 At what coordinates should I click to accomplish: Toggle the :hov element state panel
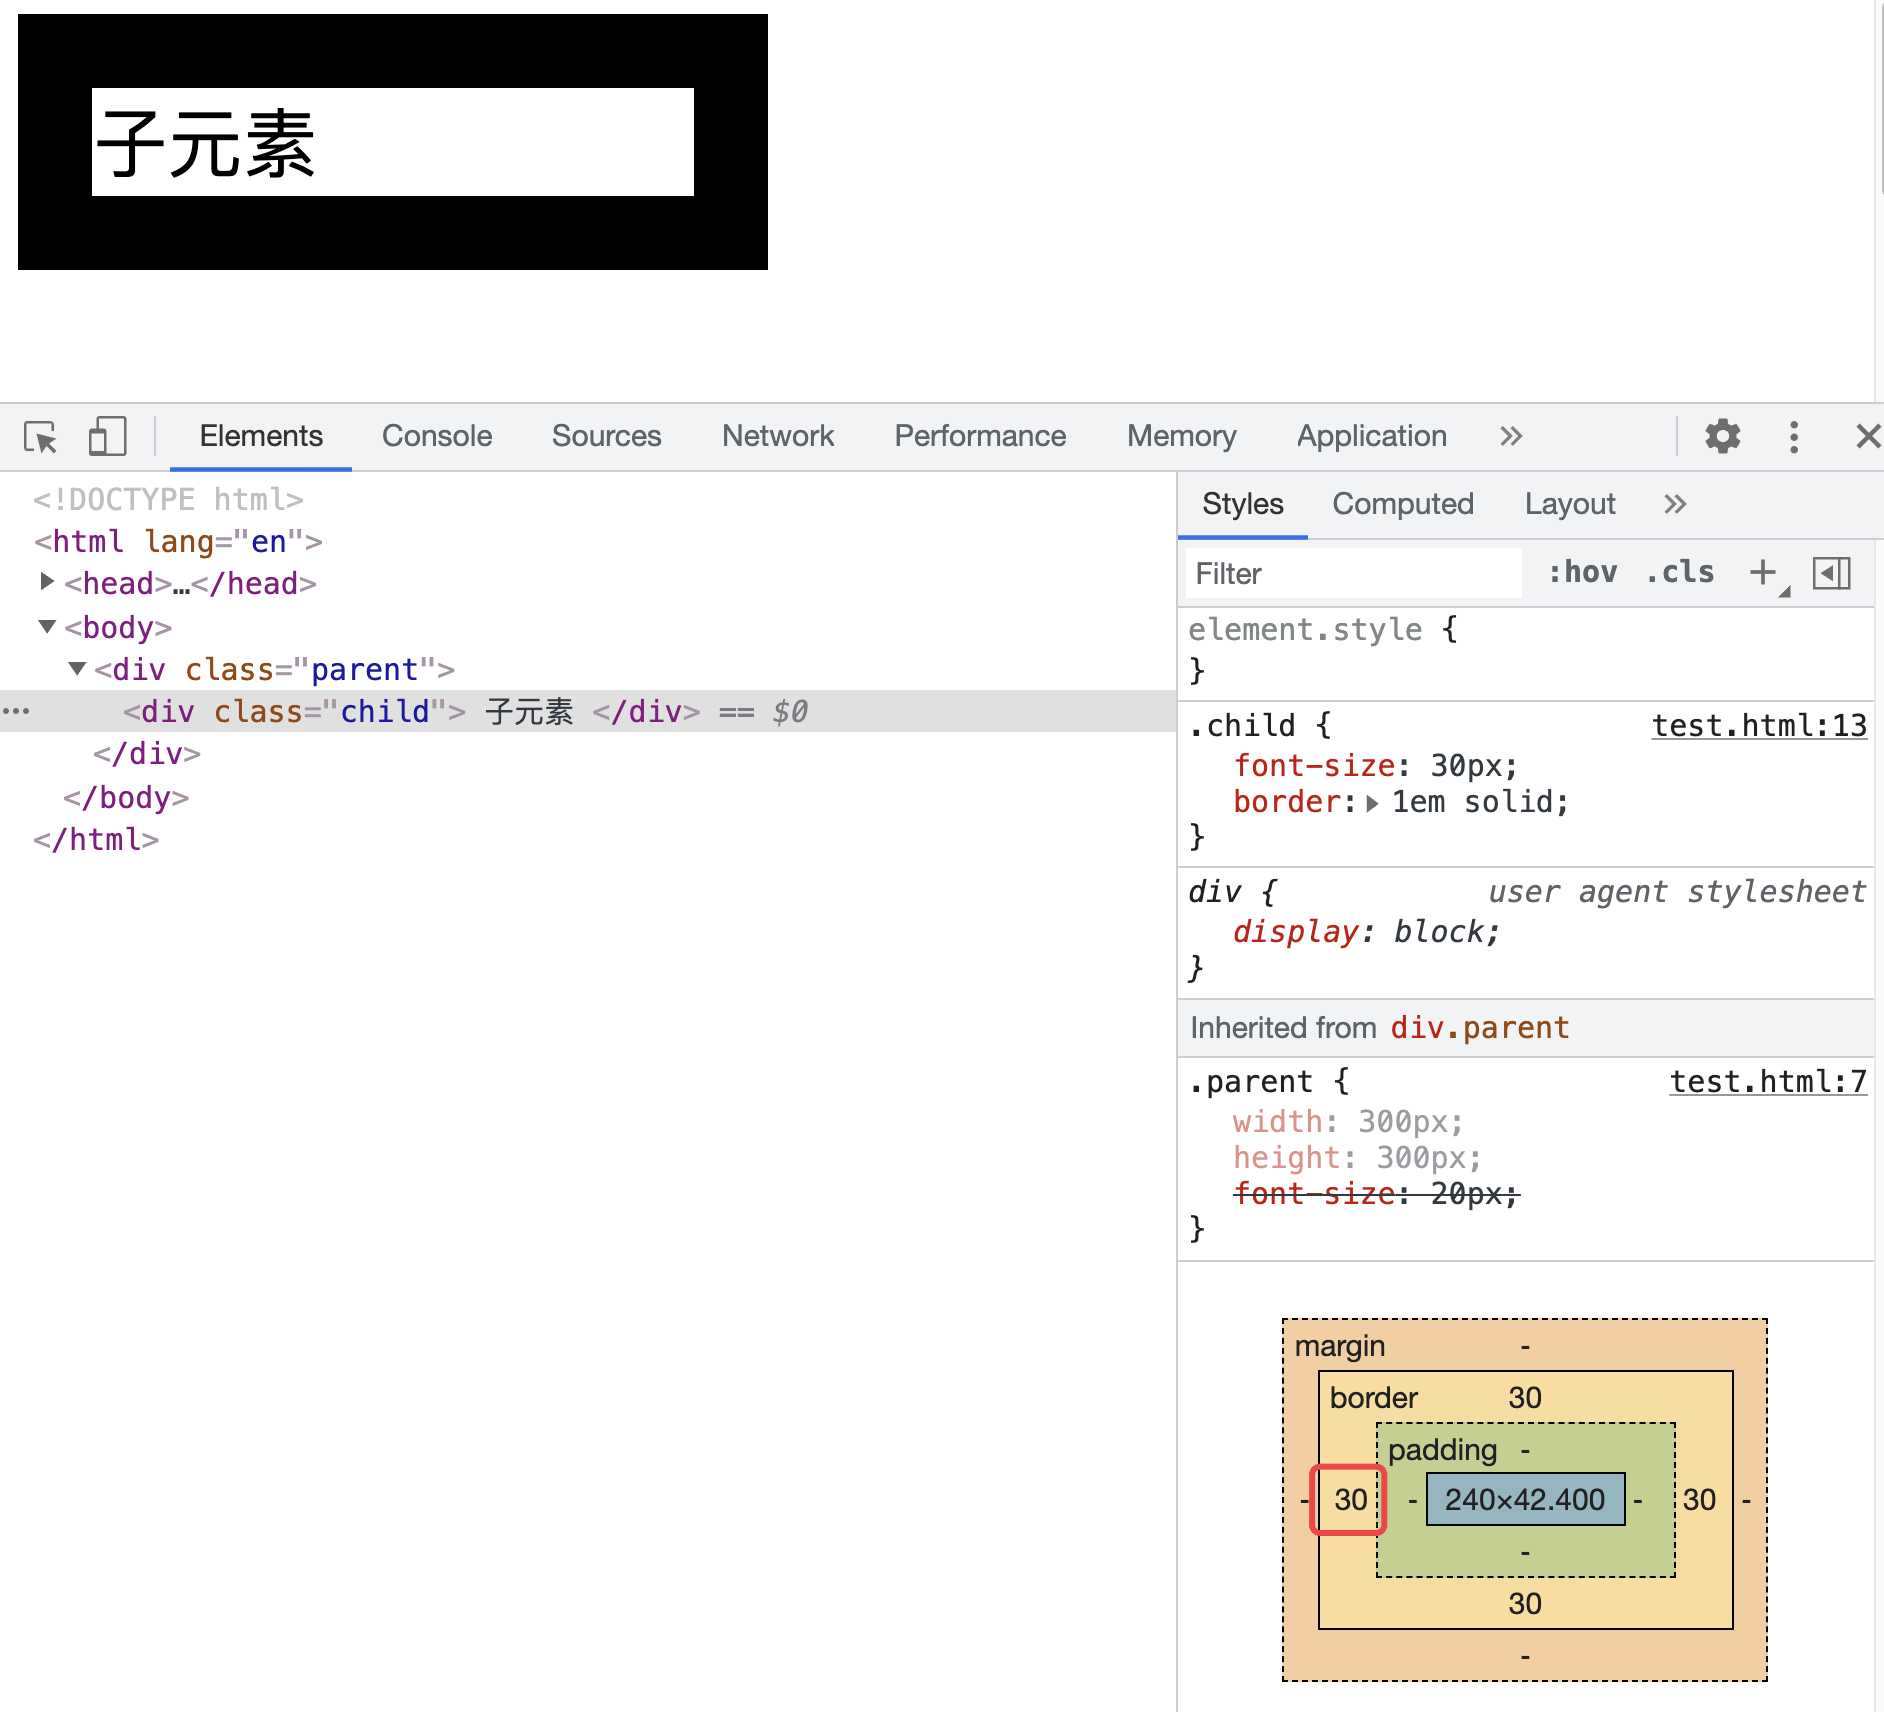1582,572
